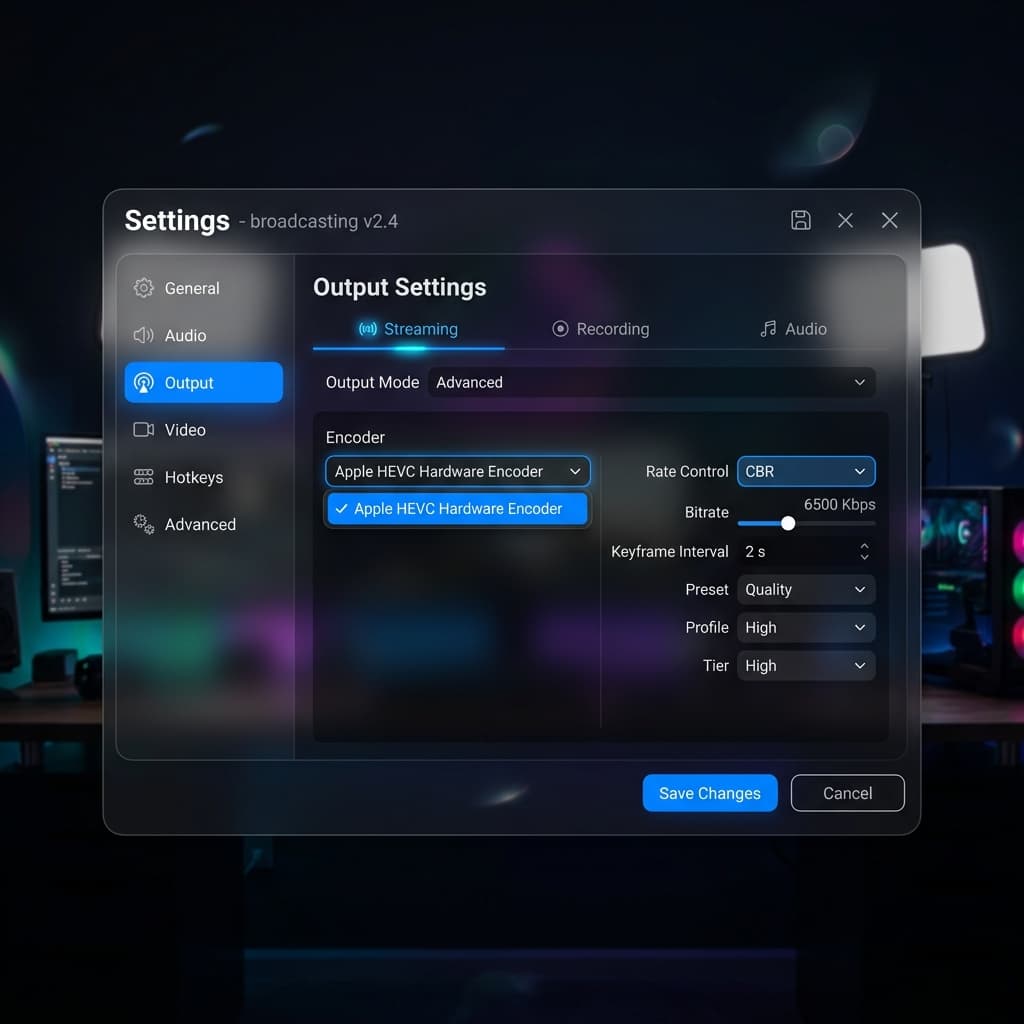Viewport: 1024px width, 1024px height.
Task: Click the Cancel button
Action: pos(847,793)
